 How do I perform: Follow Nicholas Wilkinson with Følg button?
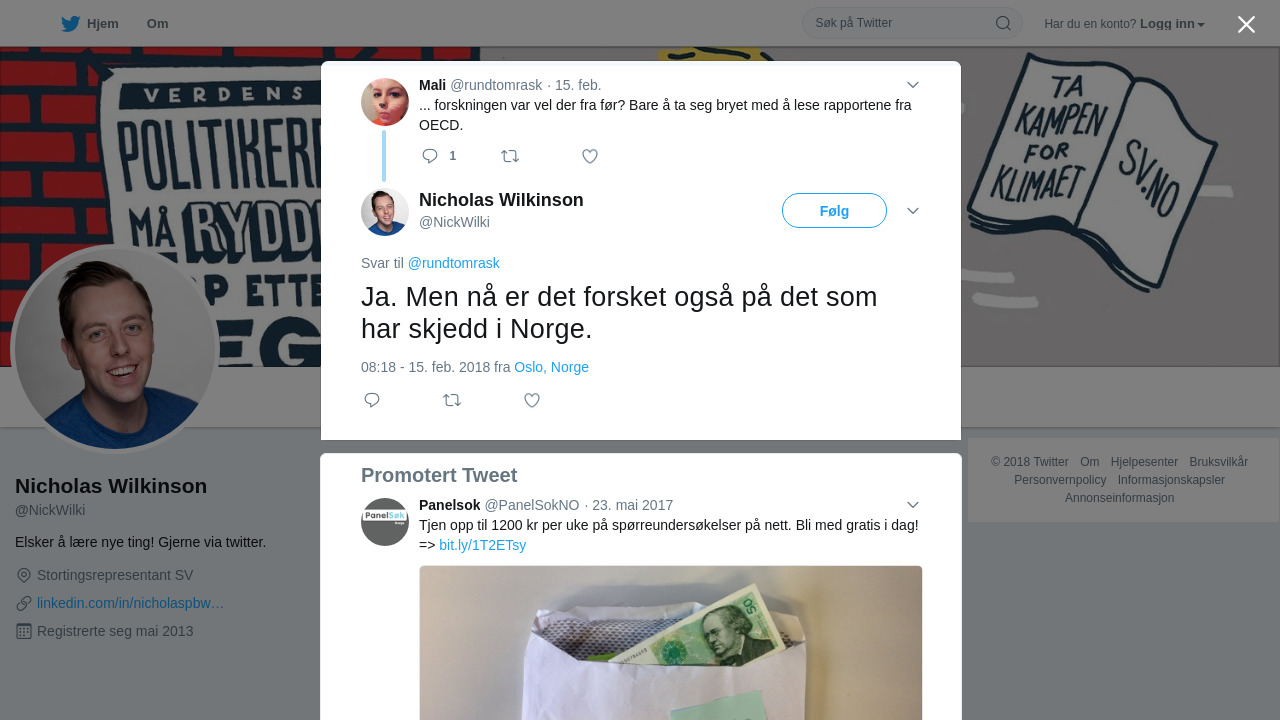coord(834,211)
